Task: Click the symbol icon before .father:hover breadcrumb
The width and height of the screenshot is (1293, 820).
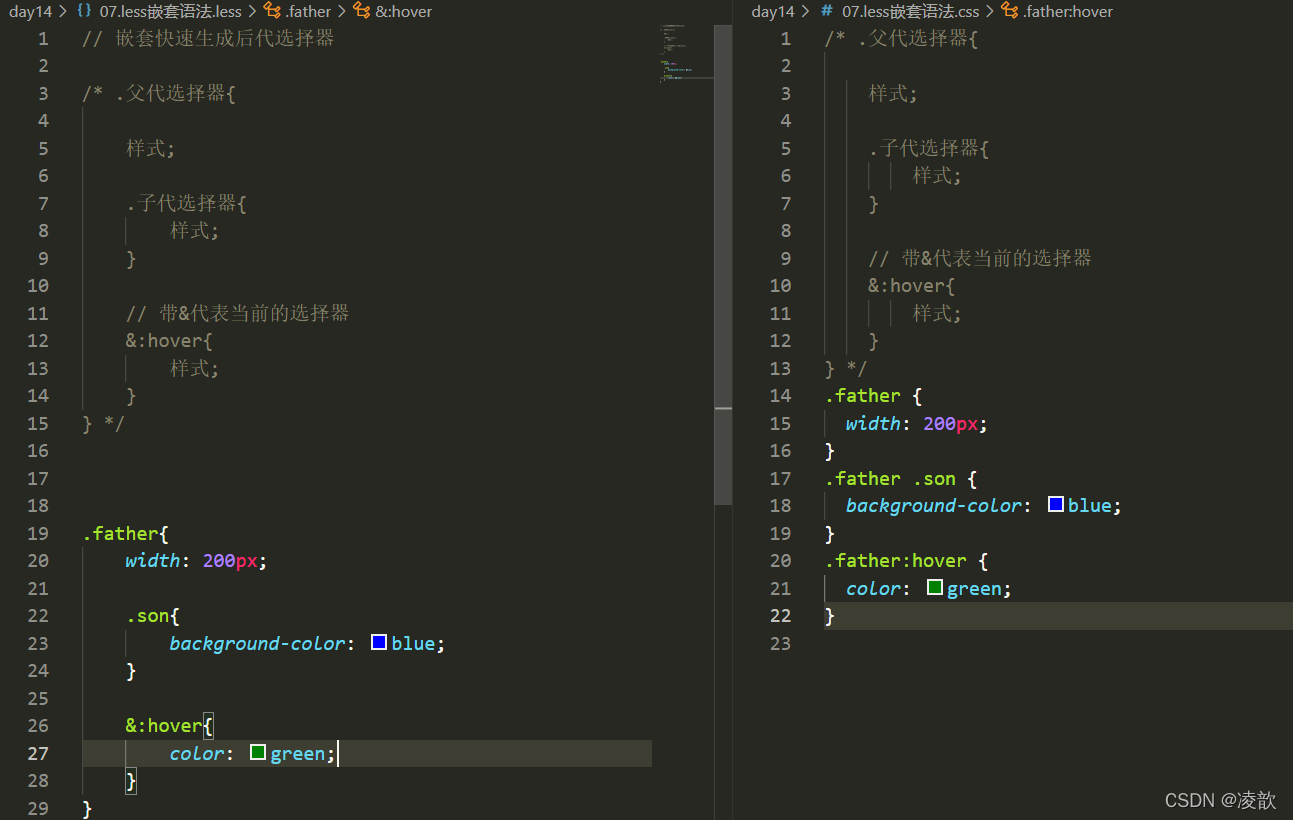Action: coord(1010,11)
